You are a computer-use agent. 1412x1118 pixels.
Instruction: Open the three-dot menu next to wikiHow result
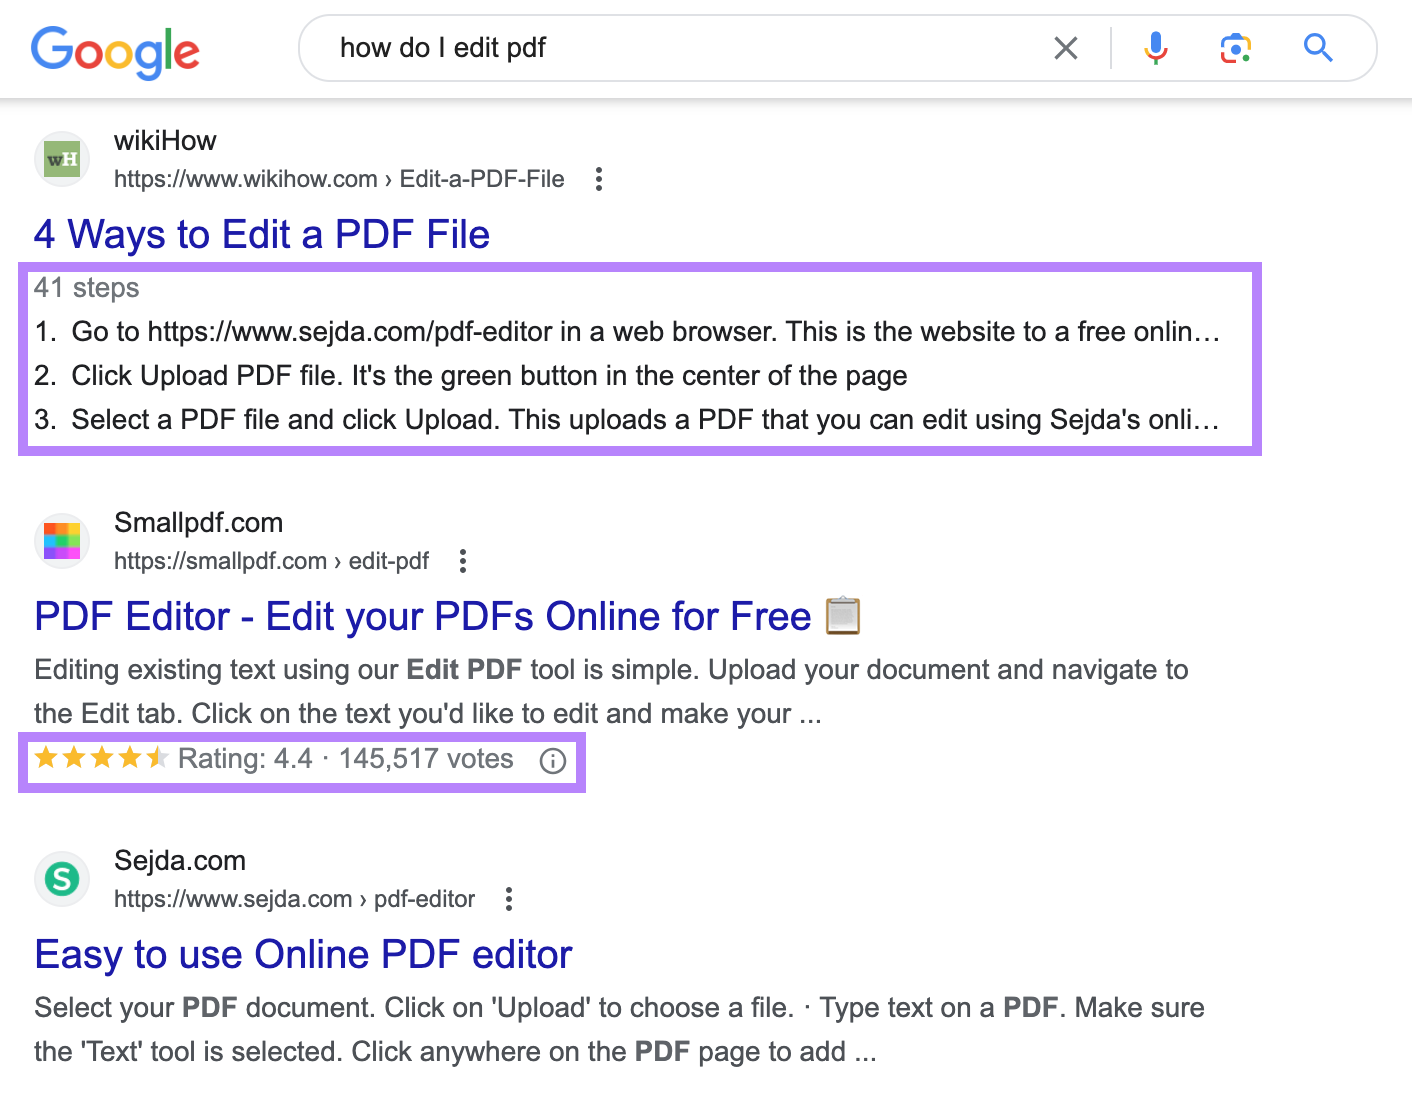(x=598, y=178)
